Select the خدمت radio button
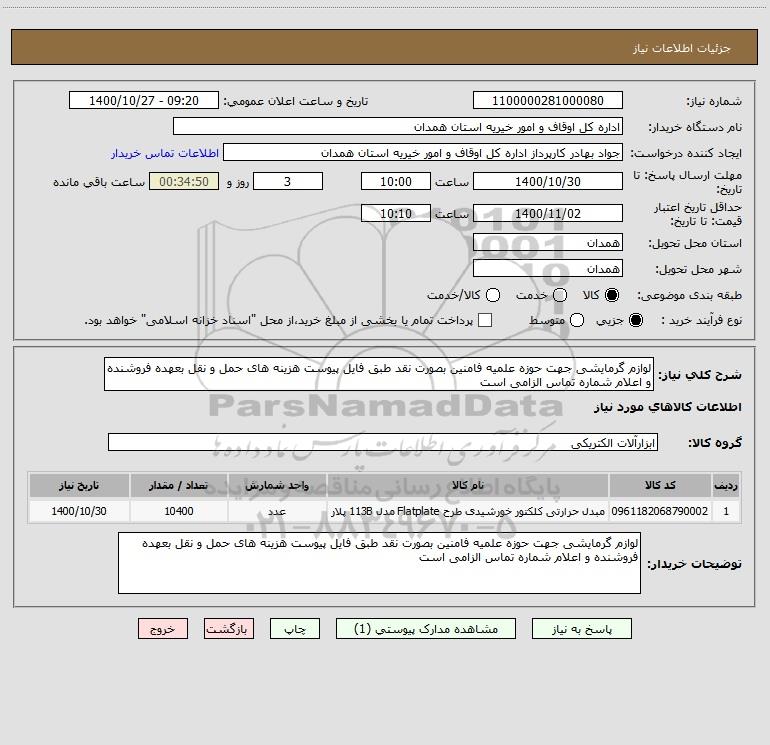 coord(560,295)
